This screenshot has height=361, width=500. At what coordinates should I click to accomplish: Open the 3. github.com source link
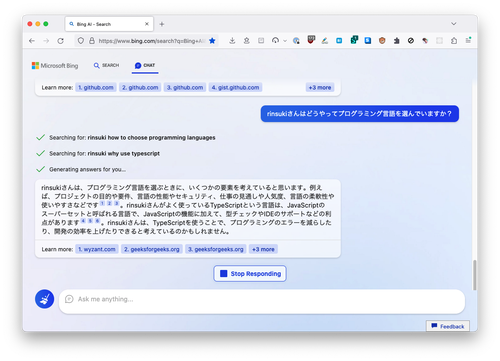point(185,87)
